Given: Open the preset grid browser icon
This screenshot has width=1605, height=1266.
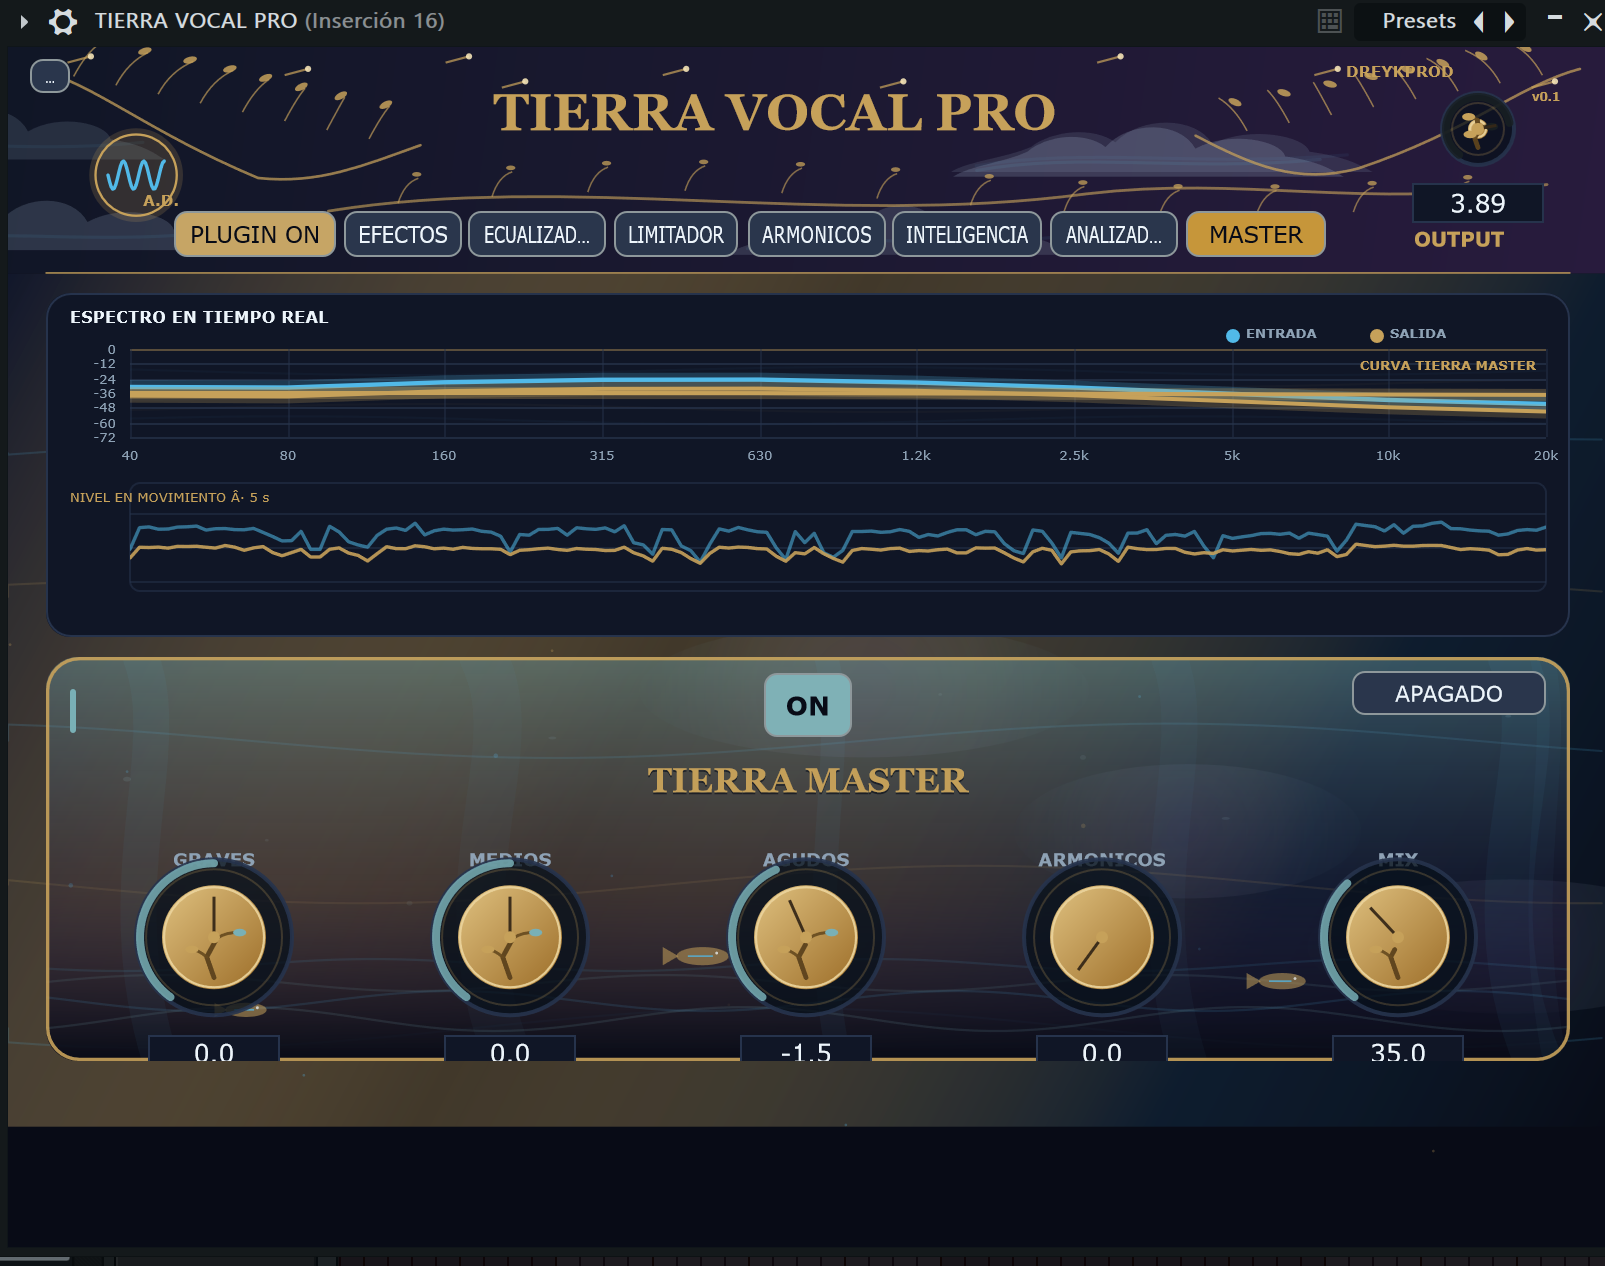Looking at the screenshot, I should (1329, 21).
